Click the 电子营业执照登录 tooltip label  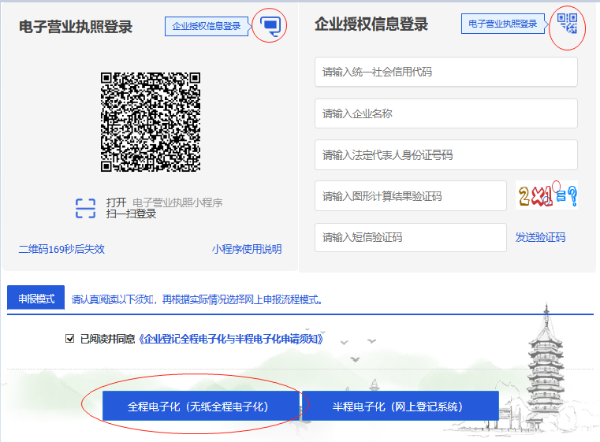503,24
